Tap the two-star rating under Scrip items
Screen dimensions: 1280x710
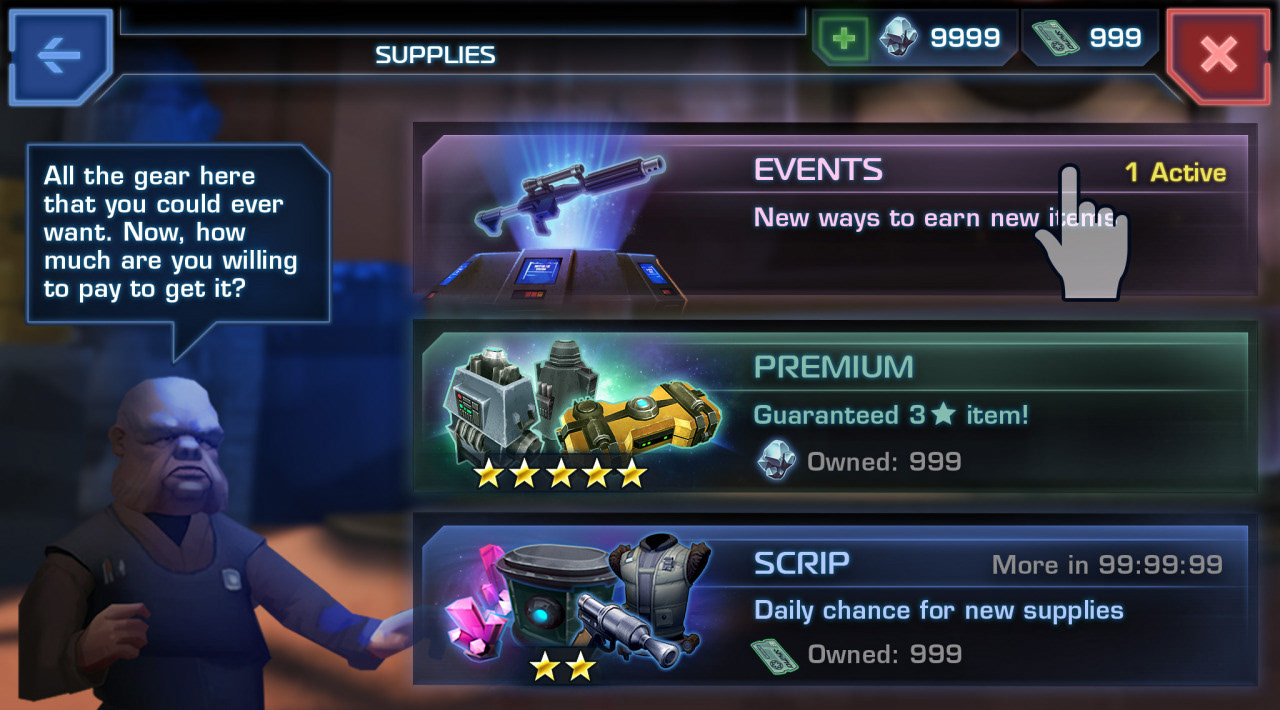point(562,666)
